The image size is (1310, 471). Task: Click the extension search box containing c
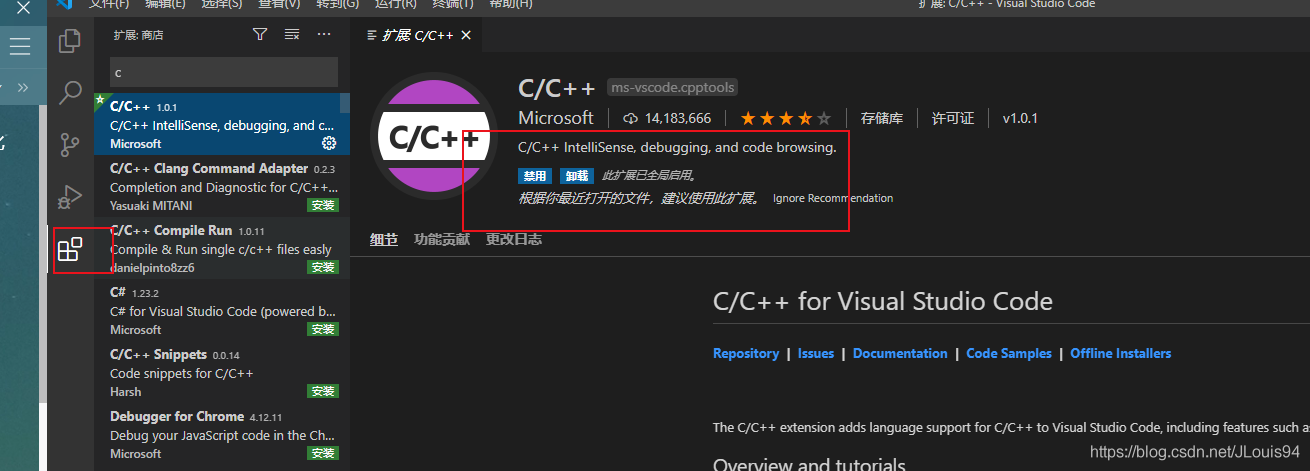click(224, 72)
